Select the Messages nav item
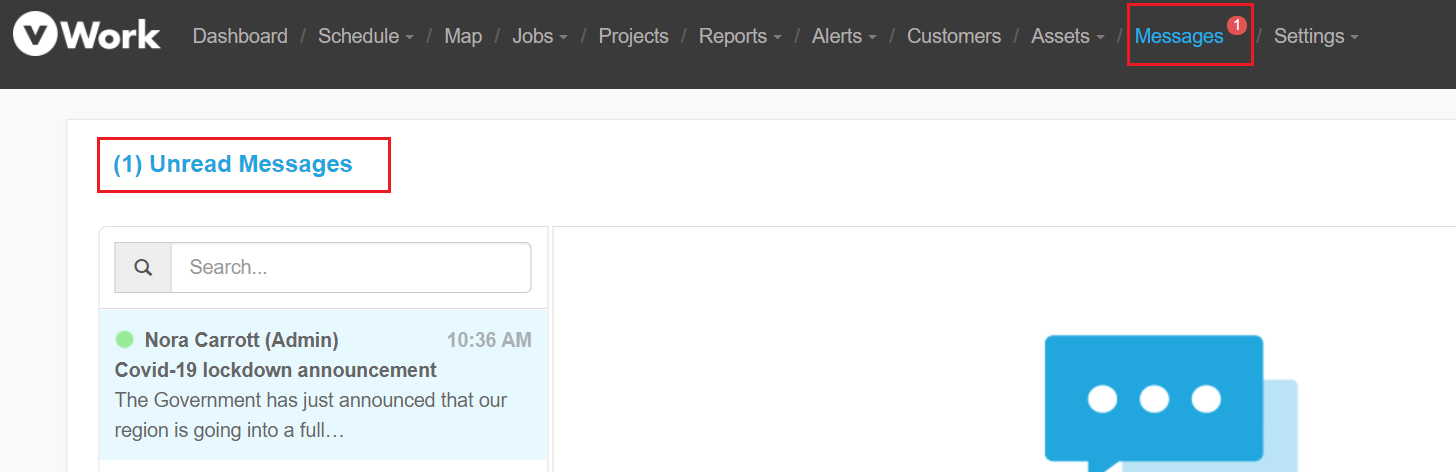 click(x=1179, y=36)
